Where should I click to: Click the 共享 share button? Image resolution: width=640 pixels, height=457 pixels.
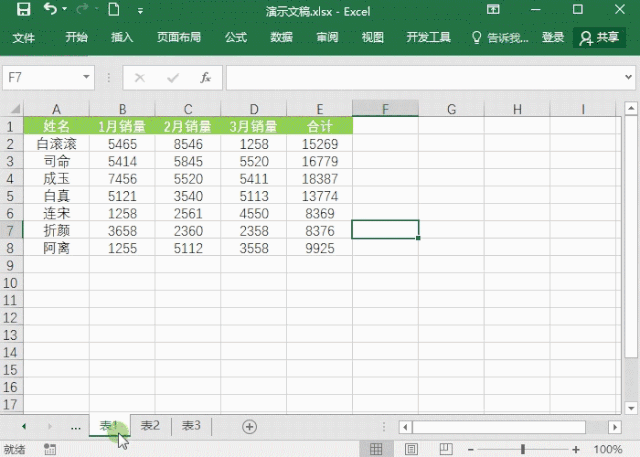point(600,38)
